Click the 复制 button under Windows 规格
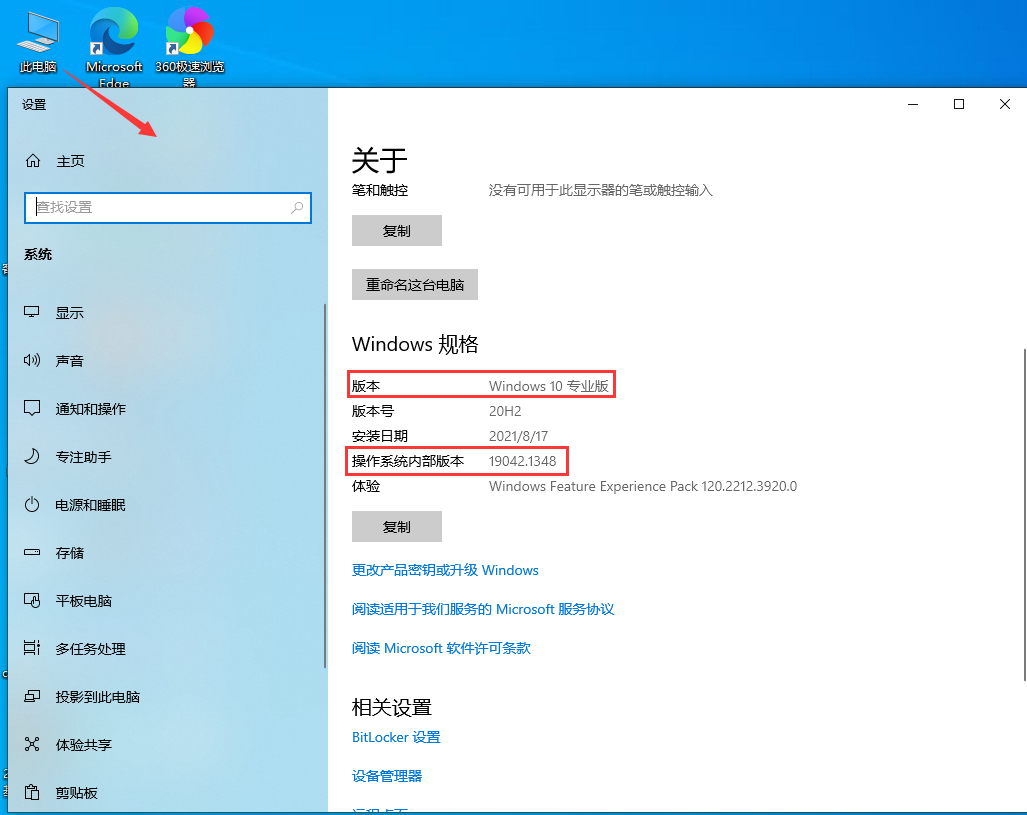Screen dimensions: 1027x815 click(397, 527)
